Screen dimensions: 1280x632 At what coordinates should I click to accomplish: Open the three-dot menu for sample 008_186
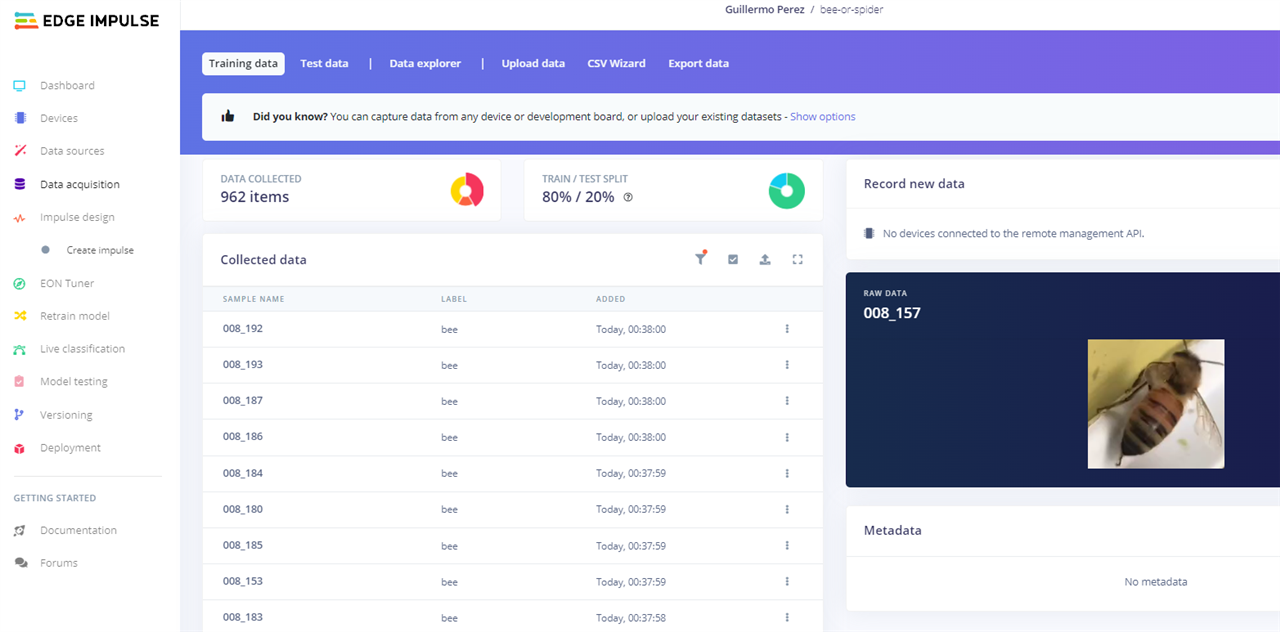point(787,437)
